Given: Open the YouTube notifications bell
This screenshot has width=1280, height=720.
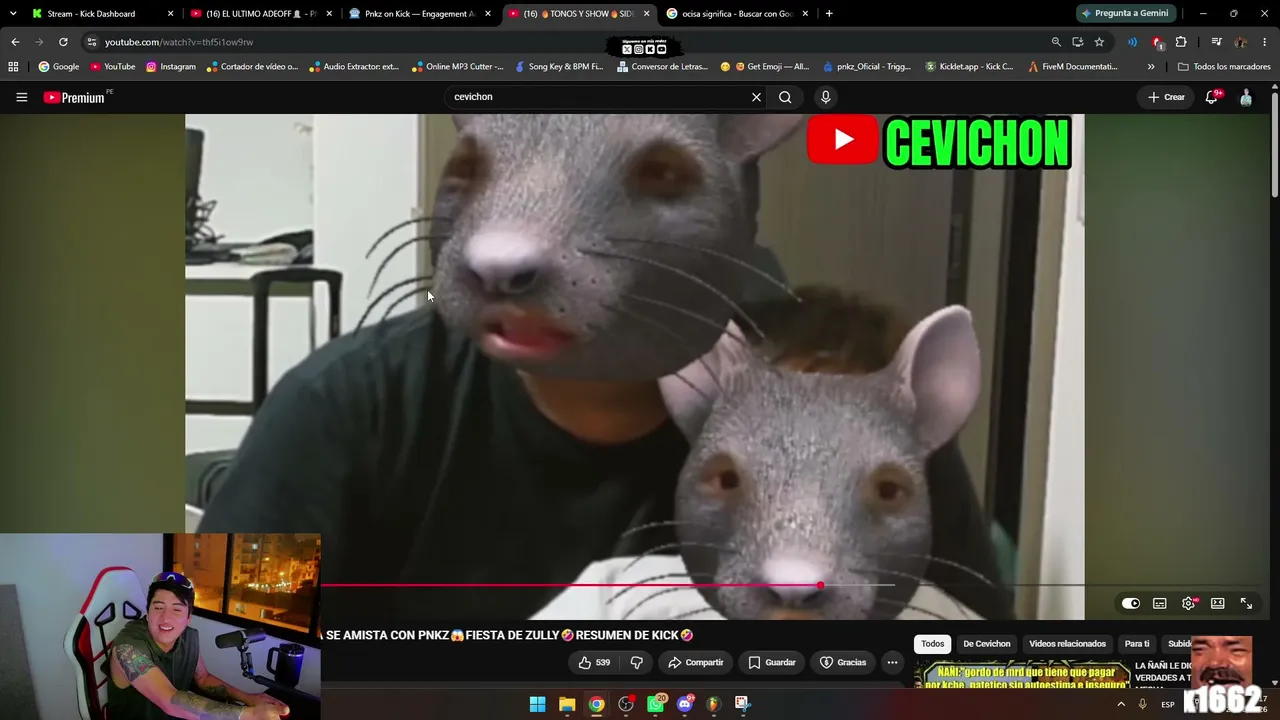Looking at the screenshot, I should pos(1212,97).
